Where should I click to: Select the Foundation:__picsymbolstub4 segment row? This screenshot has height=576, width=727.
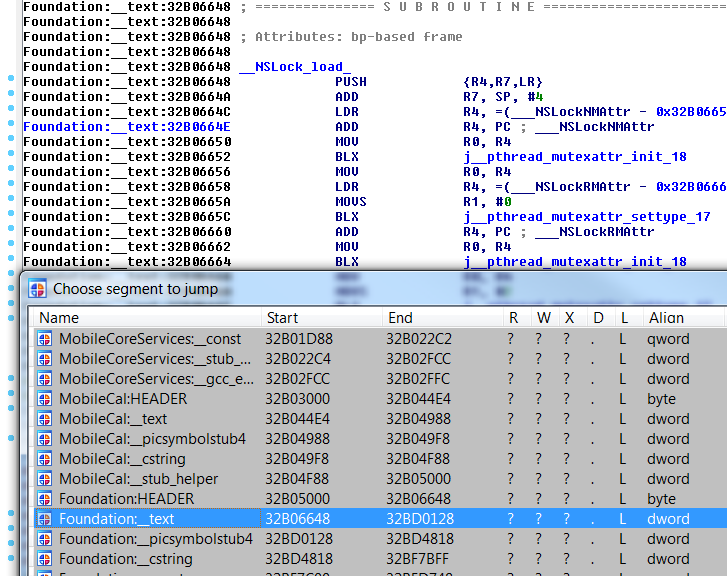click(380, 538)
